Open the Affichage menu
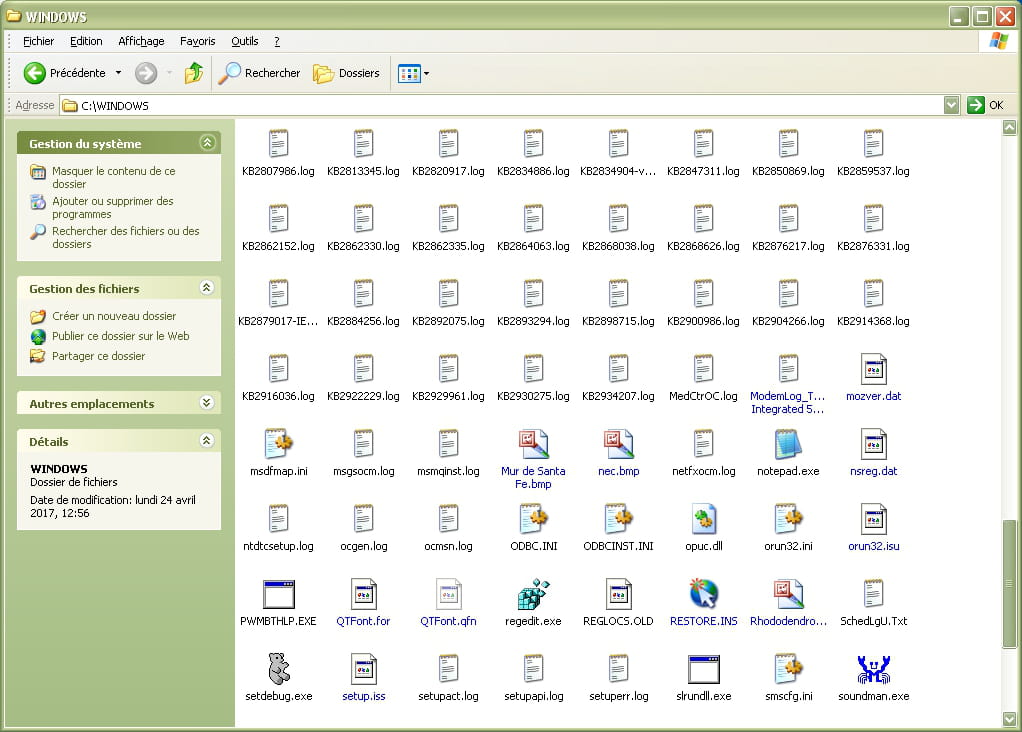 click(x=141, y=41)
